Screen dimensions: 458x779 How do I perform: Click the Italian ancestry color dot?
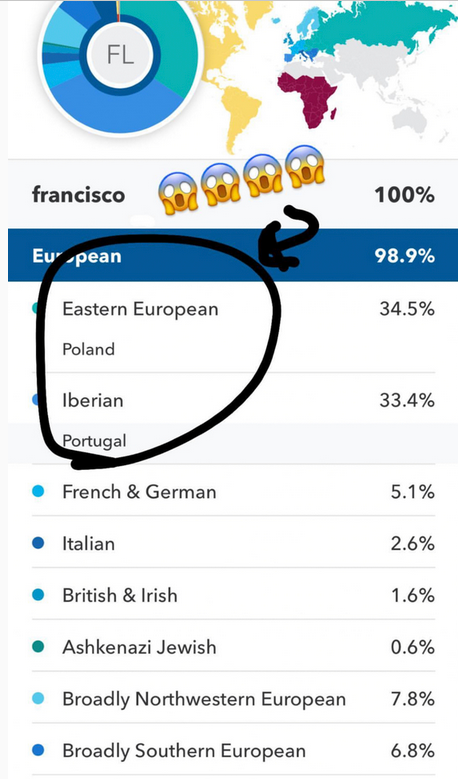tap(38, 543)
